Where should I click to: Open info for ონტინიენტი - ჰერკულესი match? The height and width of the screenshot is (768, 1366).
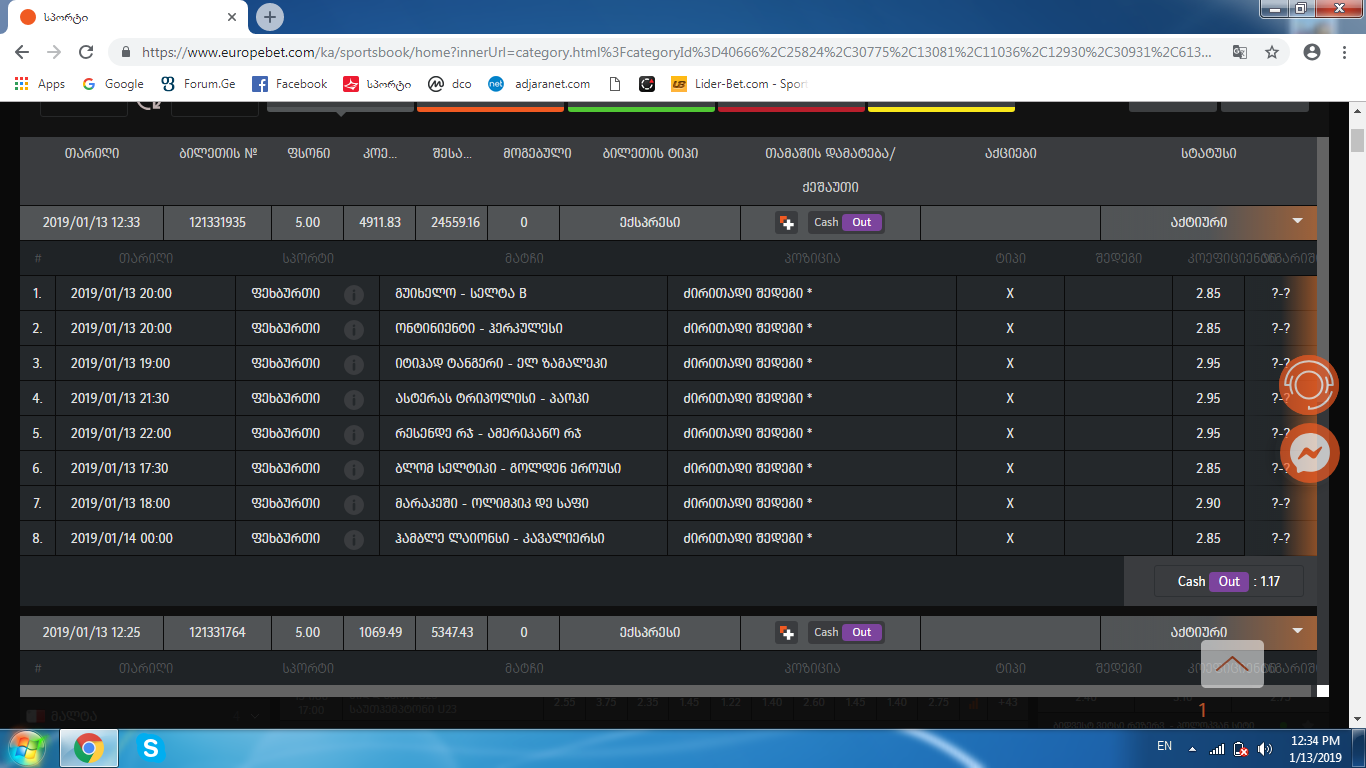(x=353, y=329)
